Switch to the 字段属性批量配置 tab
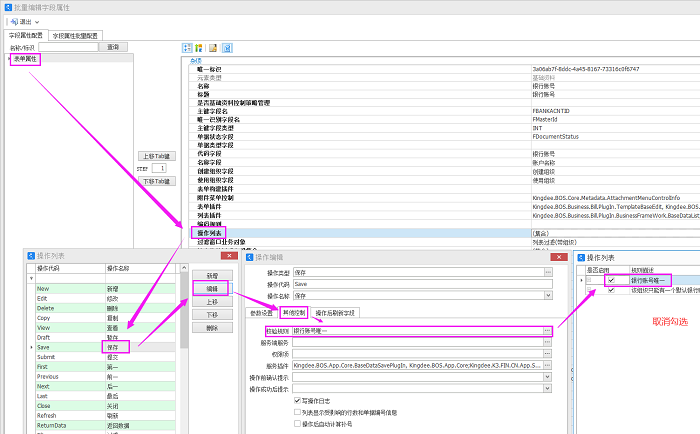Screen dimensions: 700x434 click(77, 34)
